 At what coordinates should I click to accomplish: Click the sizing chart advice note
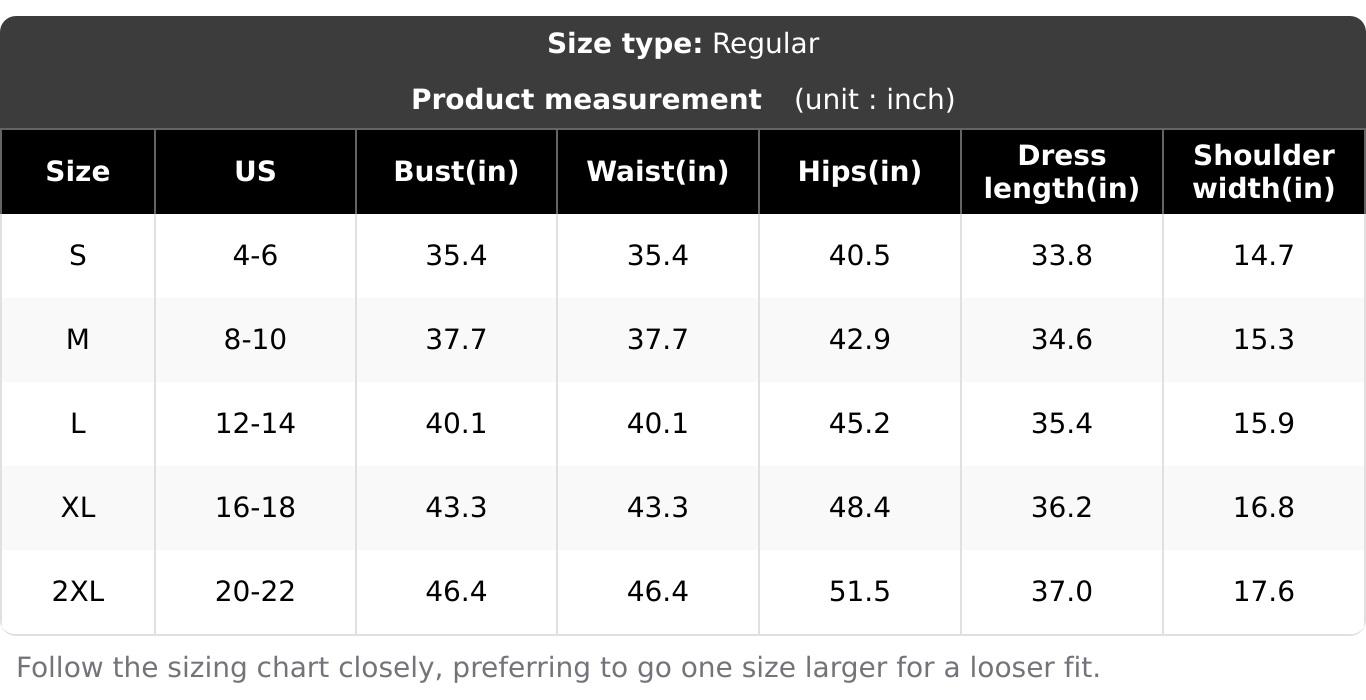click(x=558, y=667)
